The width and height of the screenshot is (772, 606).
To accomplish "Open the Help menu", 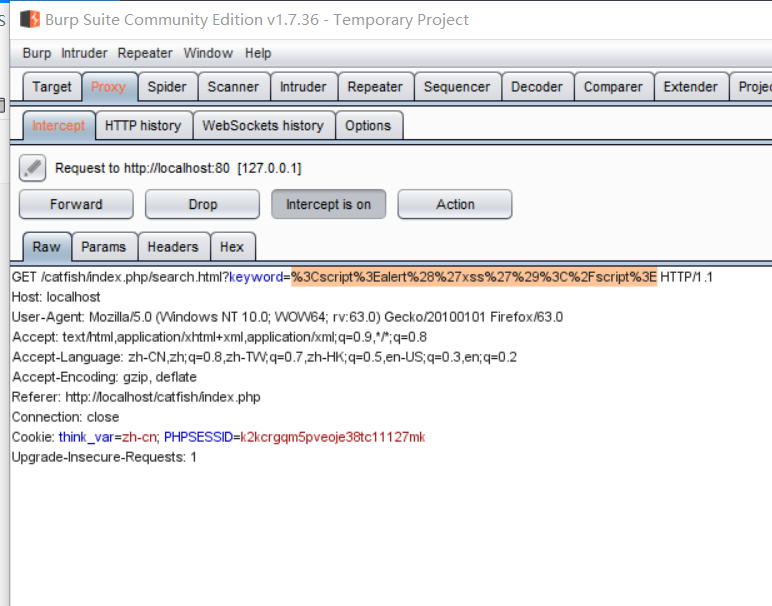I will (258, 53).
